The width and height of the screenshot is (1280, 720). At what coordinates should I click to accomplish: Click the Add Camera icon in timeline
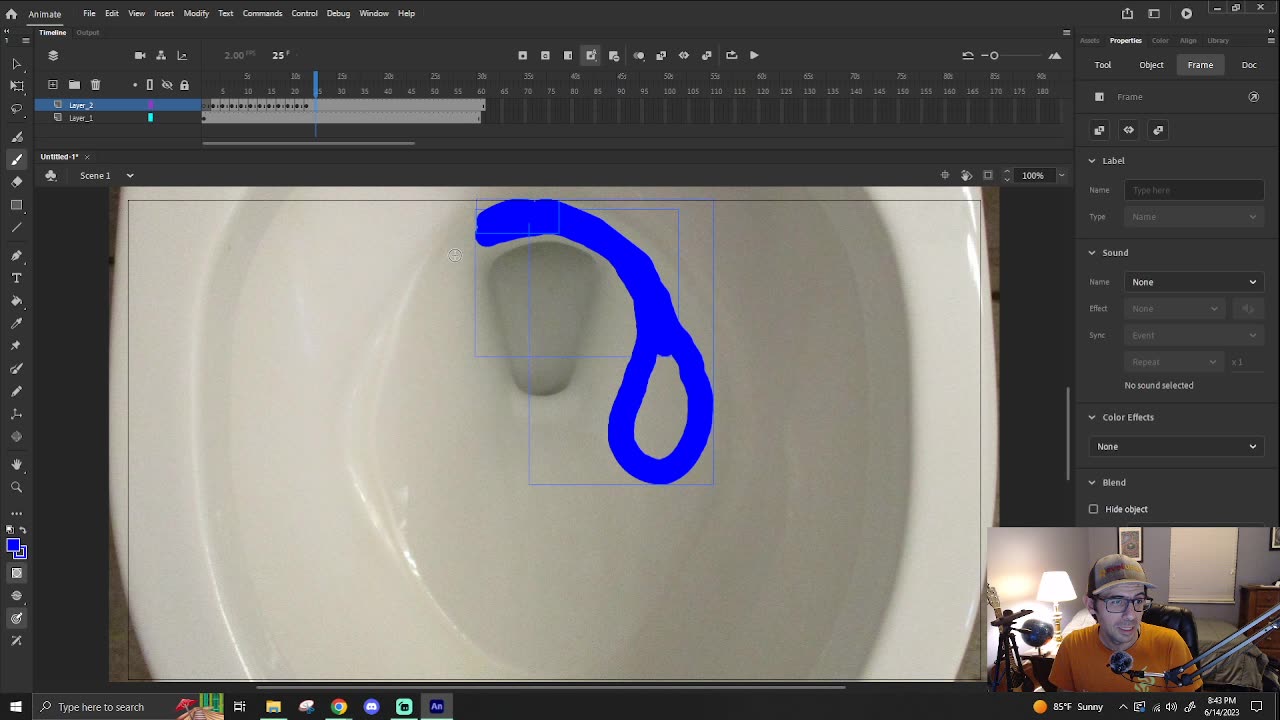tap(140, 55)
